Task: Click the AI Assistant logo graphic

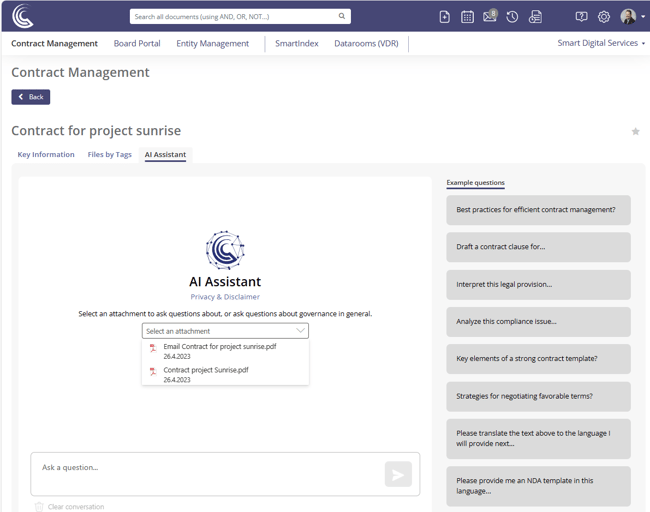Action: pyautogui.click(x=225, y=250)
